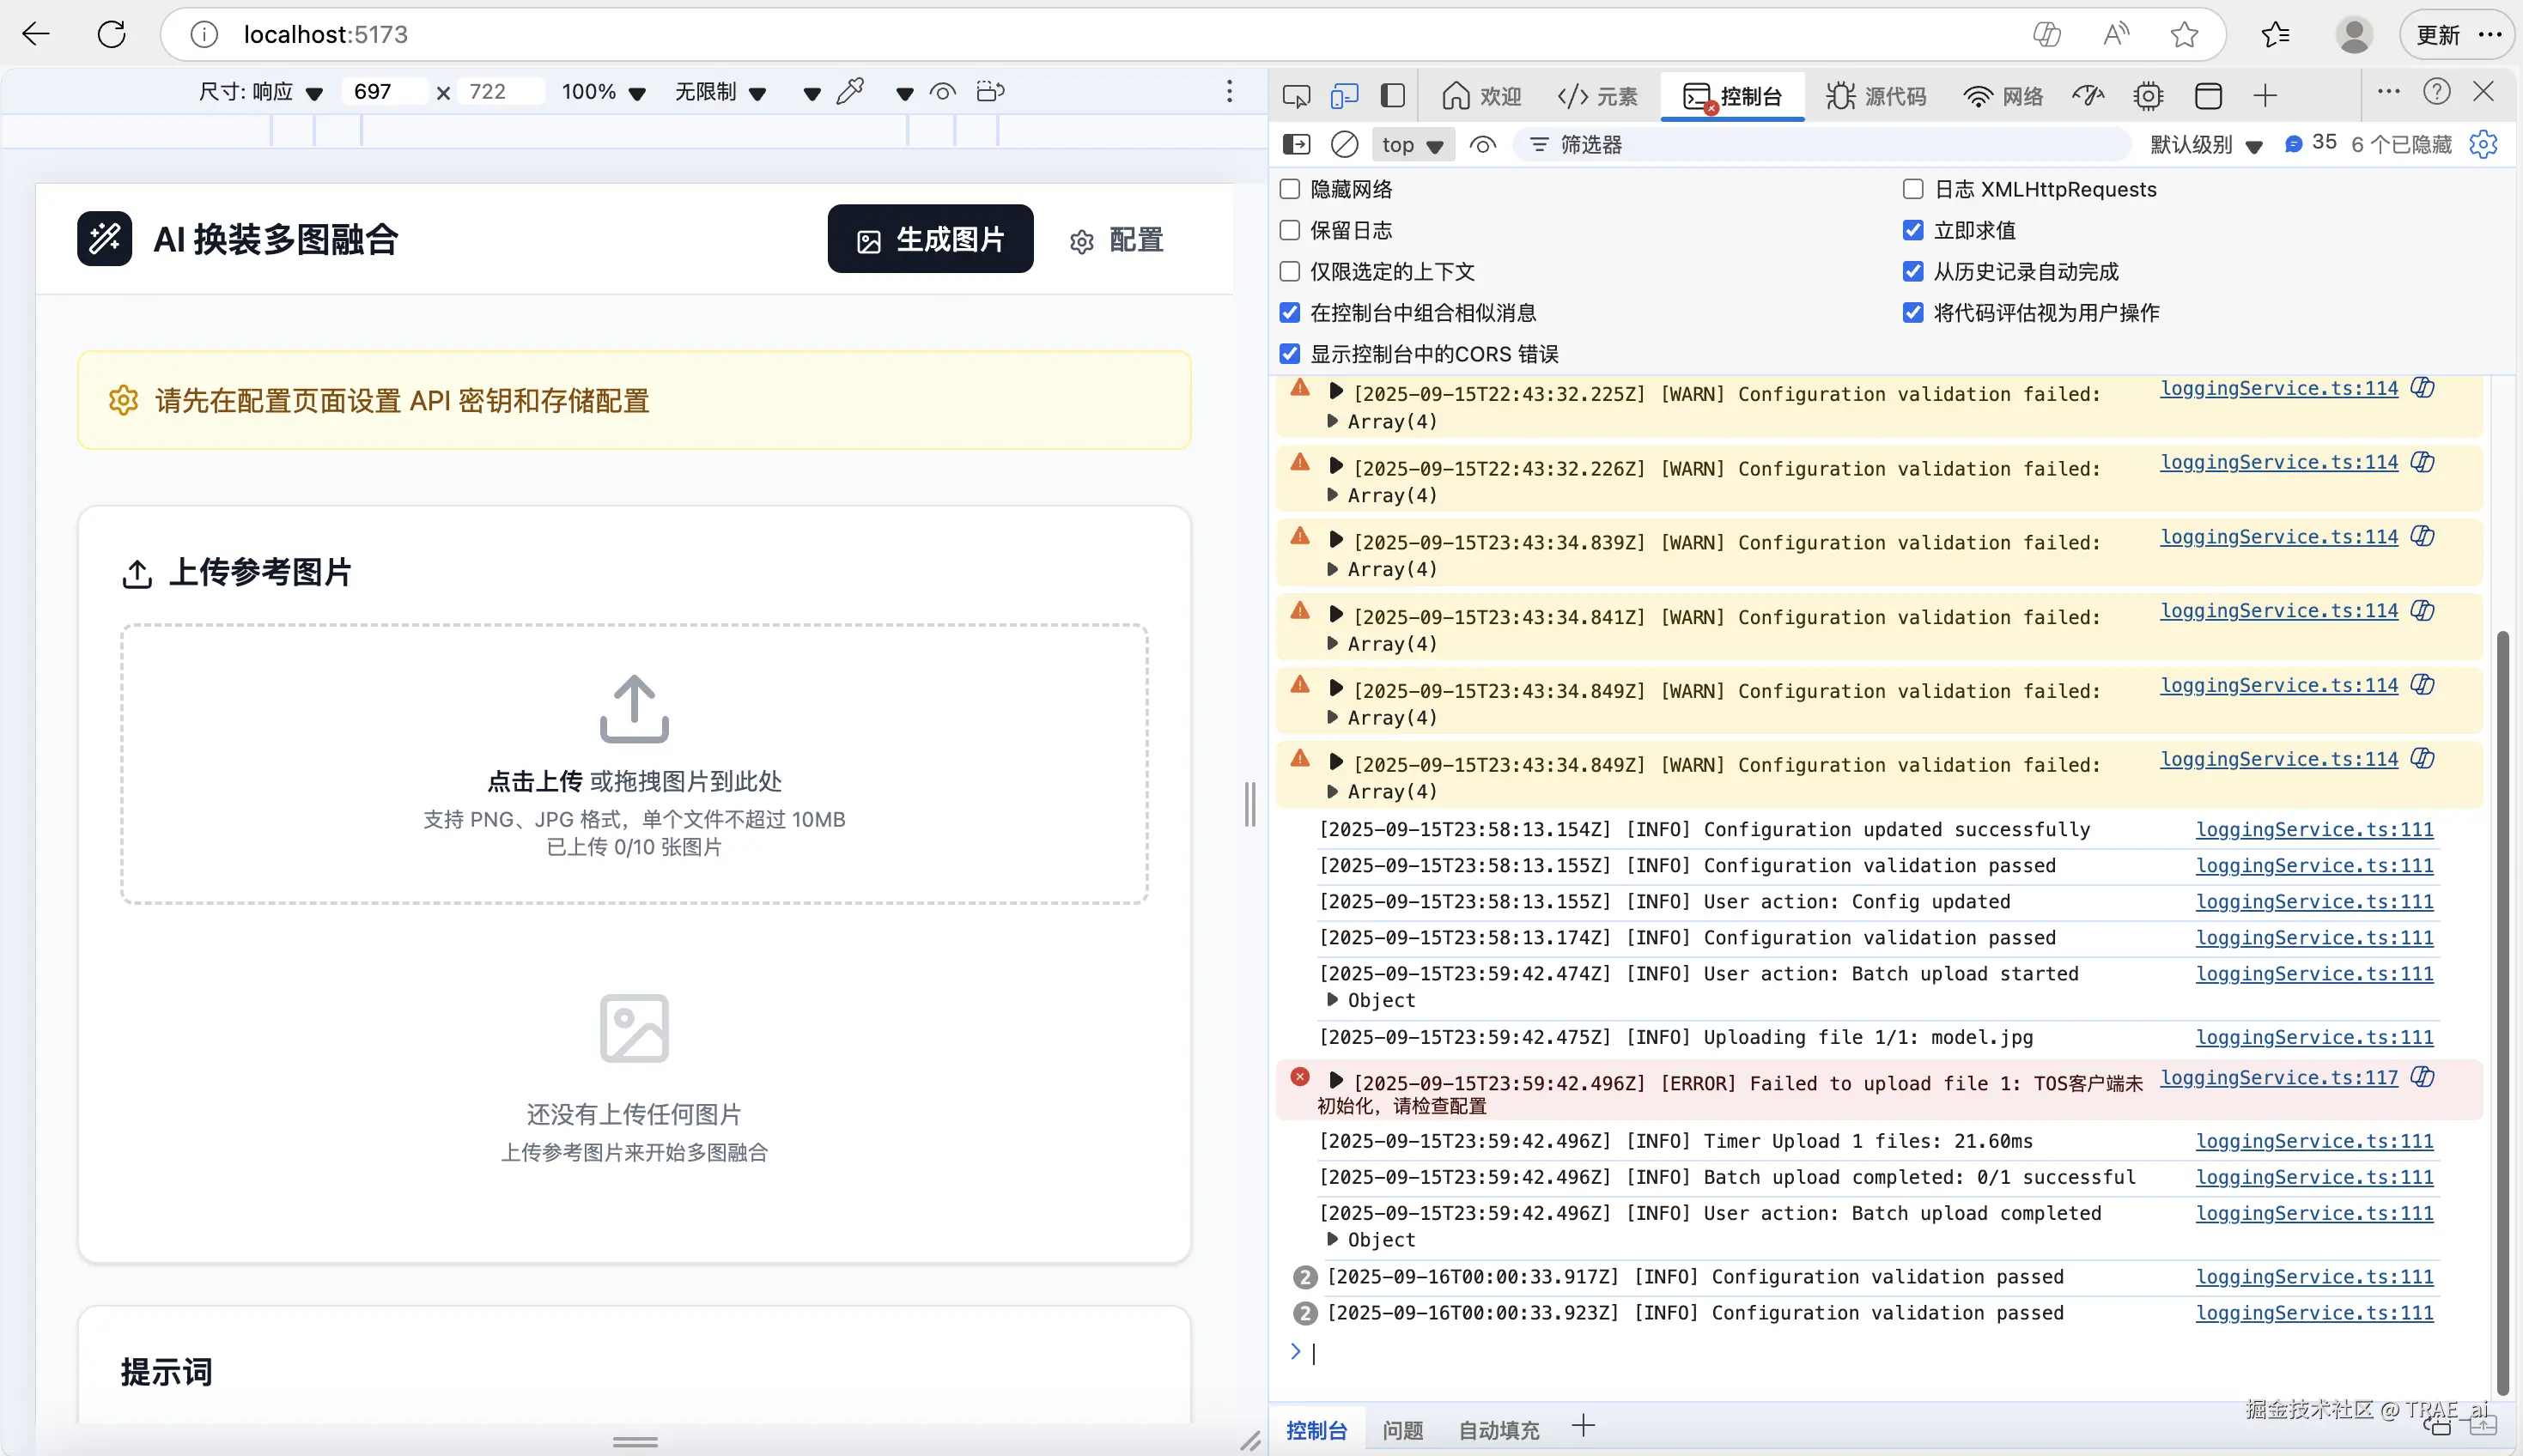Check the 保留日志 option
Viewport: 2523px width, 1456px height.
(1290, 230)
